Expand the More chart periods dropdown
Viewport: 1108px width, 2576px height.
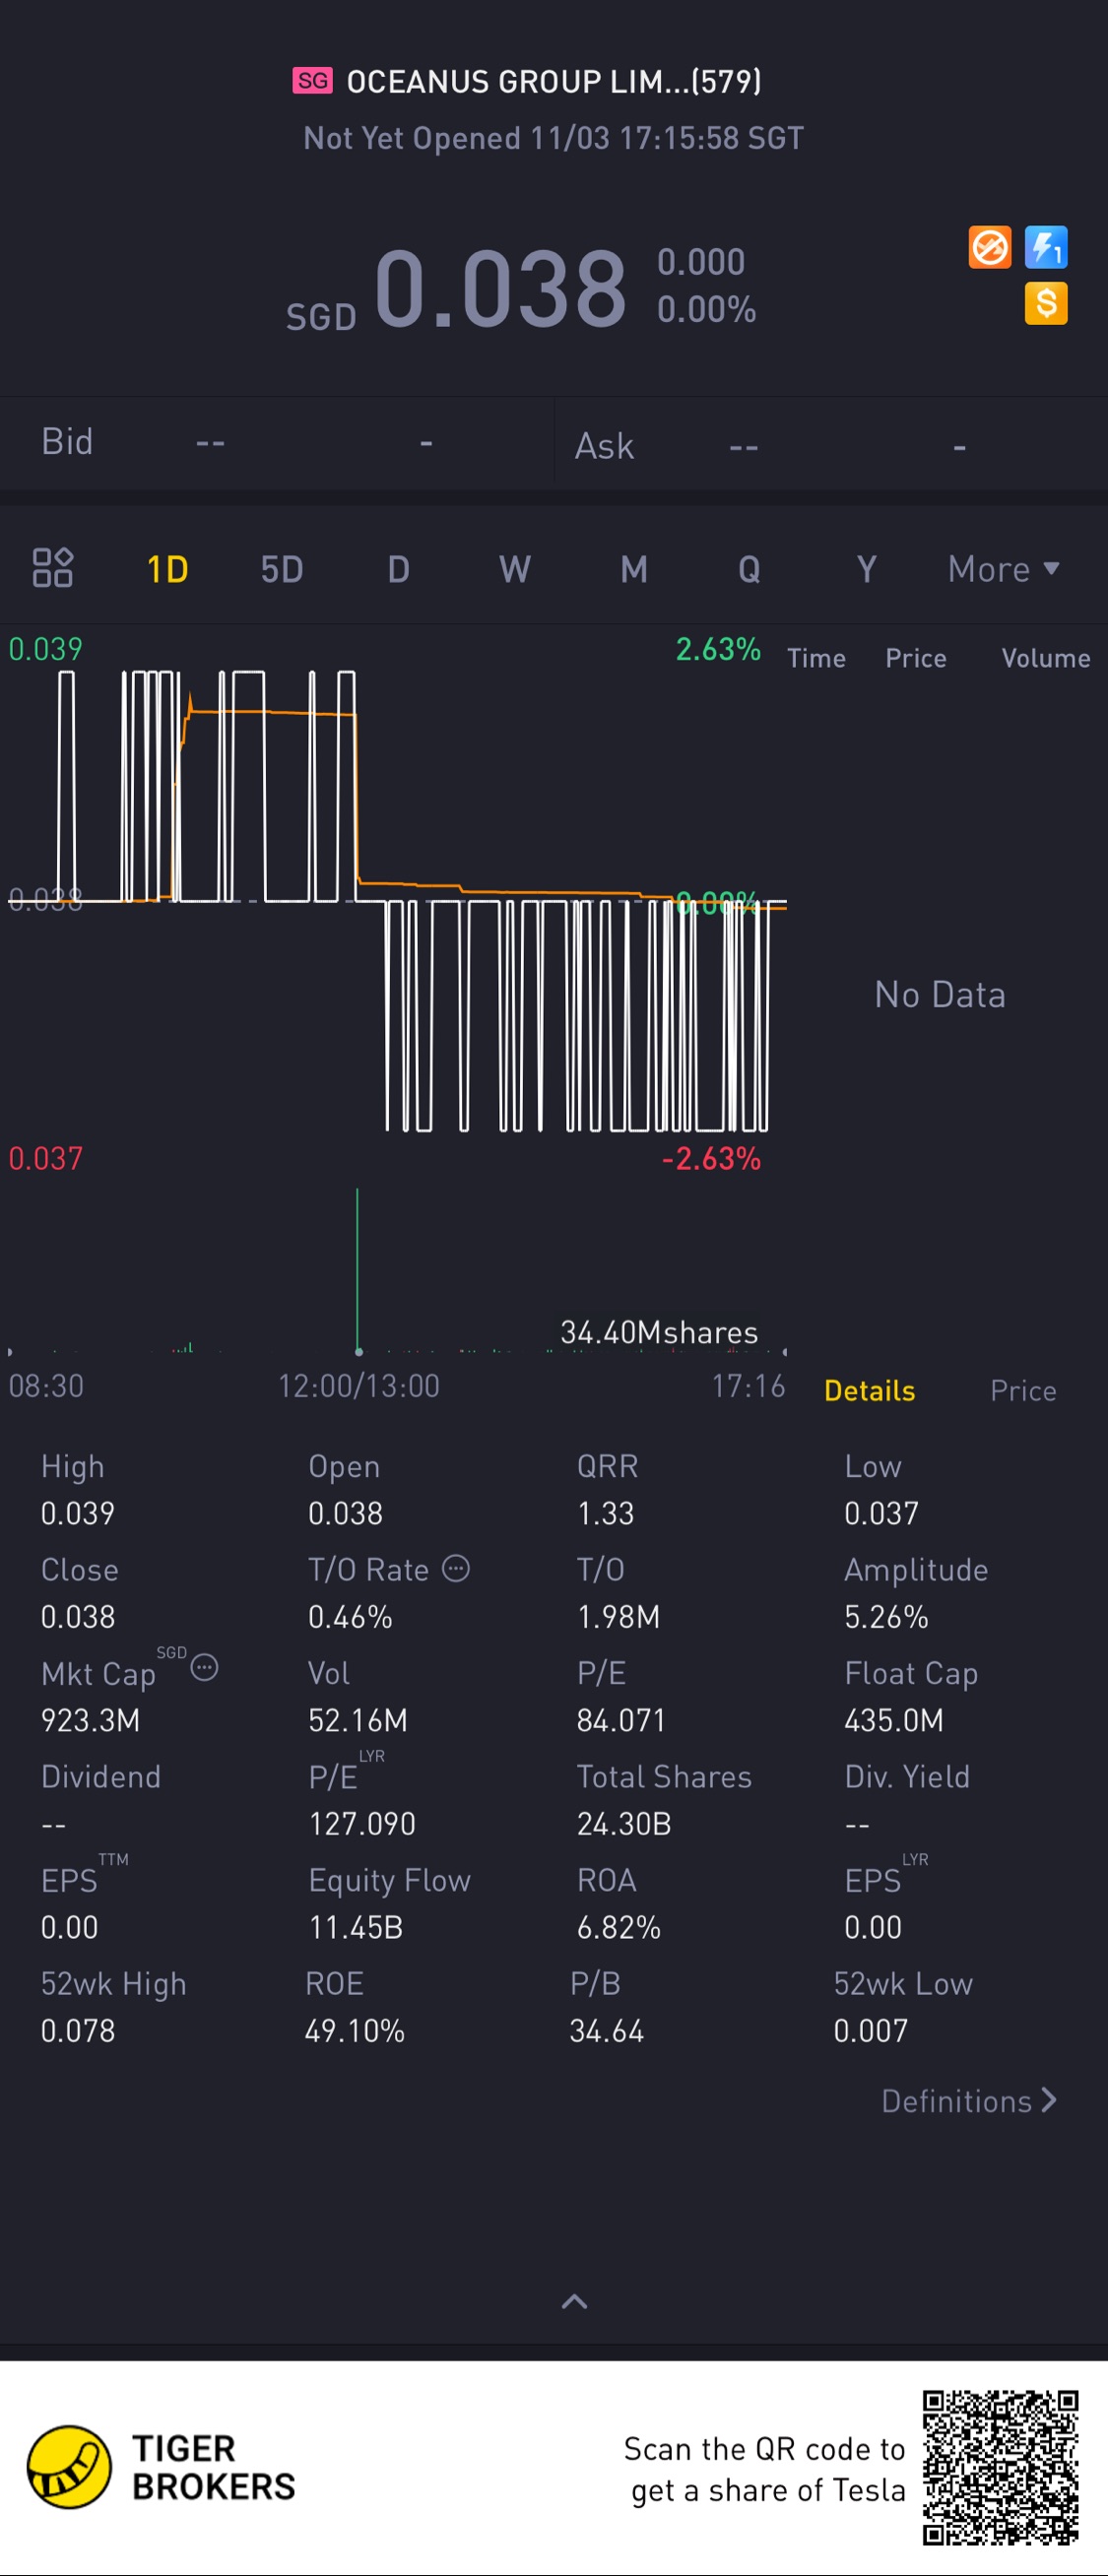1003,569
